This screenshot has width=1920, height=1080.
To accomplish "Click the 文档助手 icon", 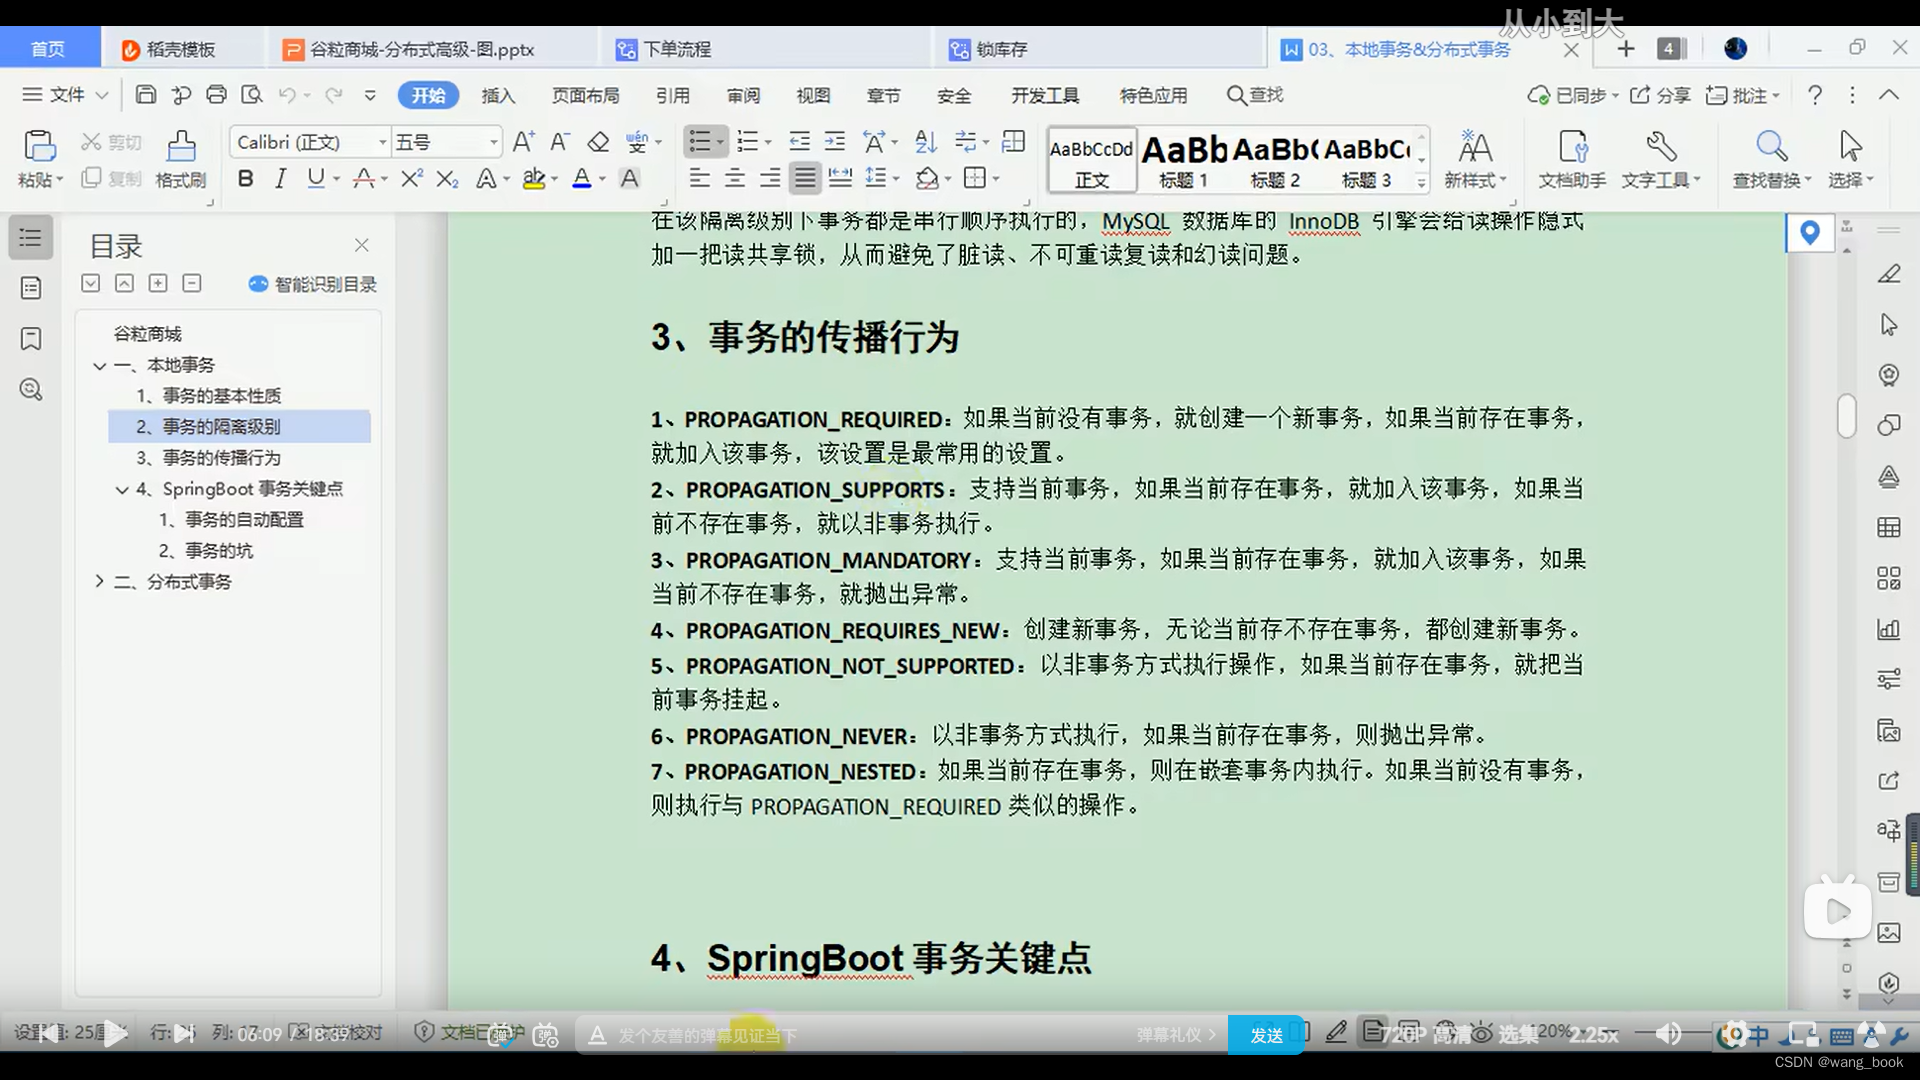I will [1572, 160].
